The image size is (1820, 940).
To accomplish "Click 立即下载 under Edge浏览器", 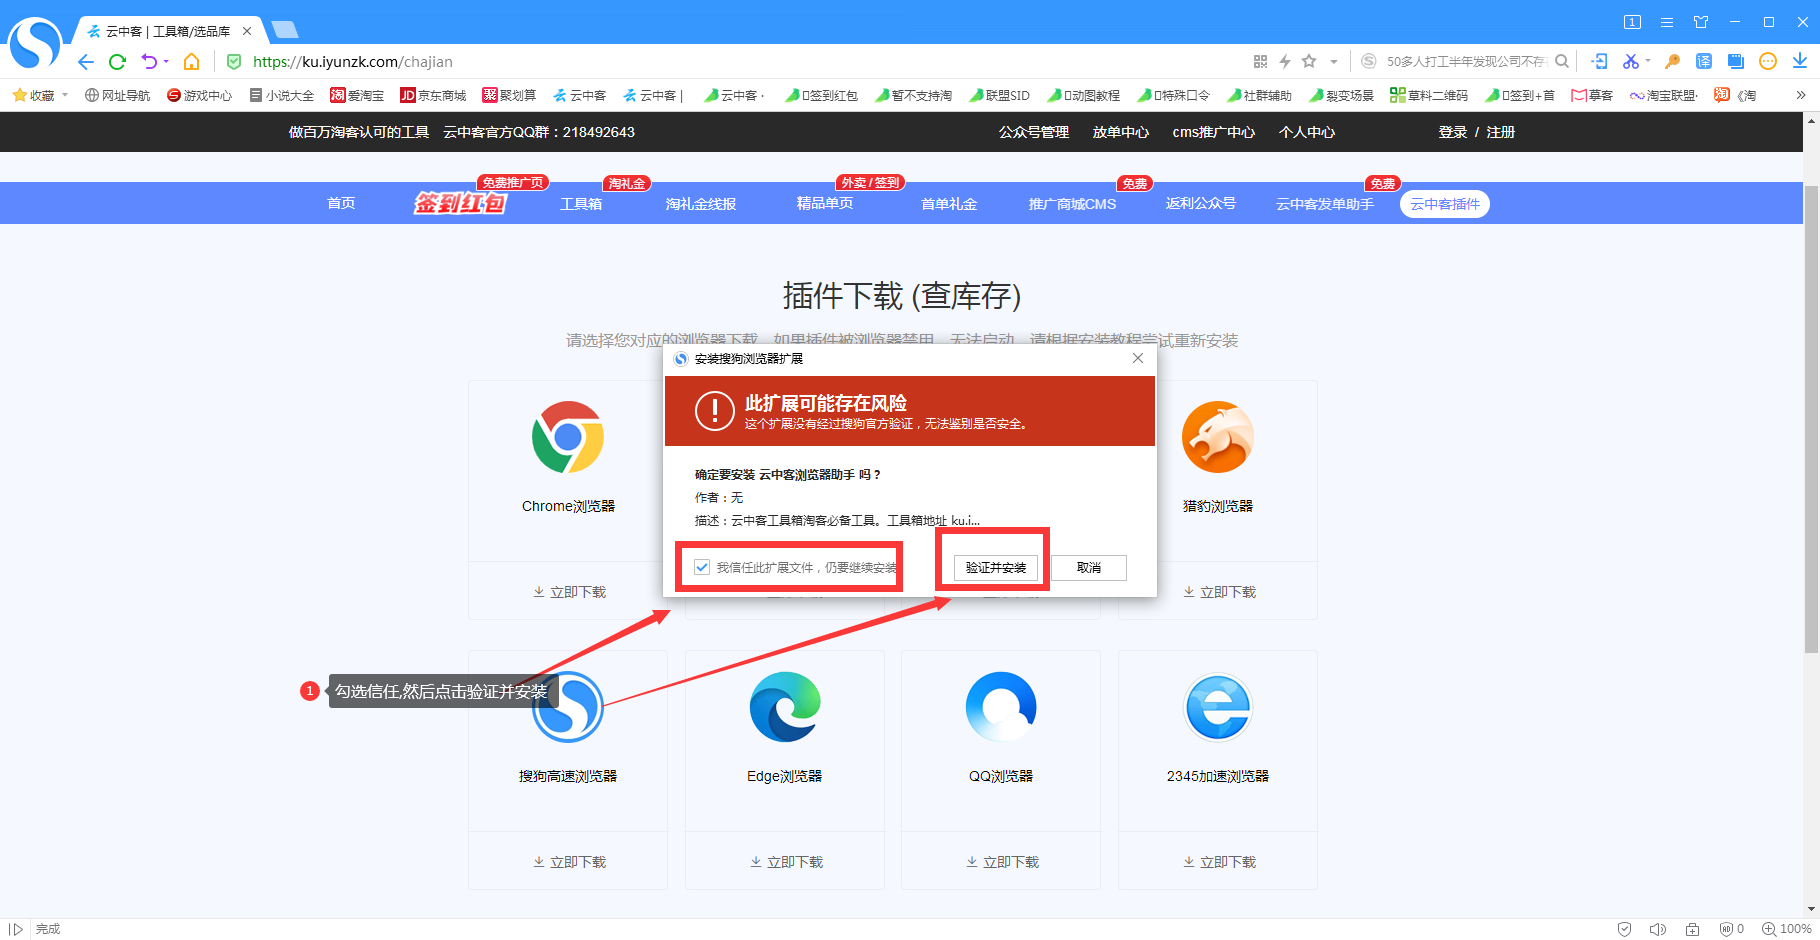I will (784, 861).
